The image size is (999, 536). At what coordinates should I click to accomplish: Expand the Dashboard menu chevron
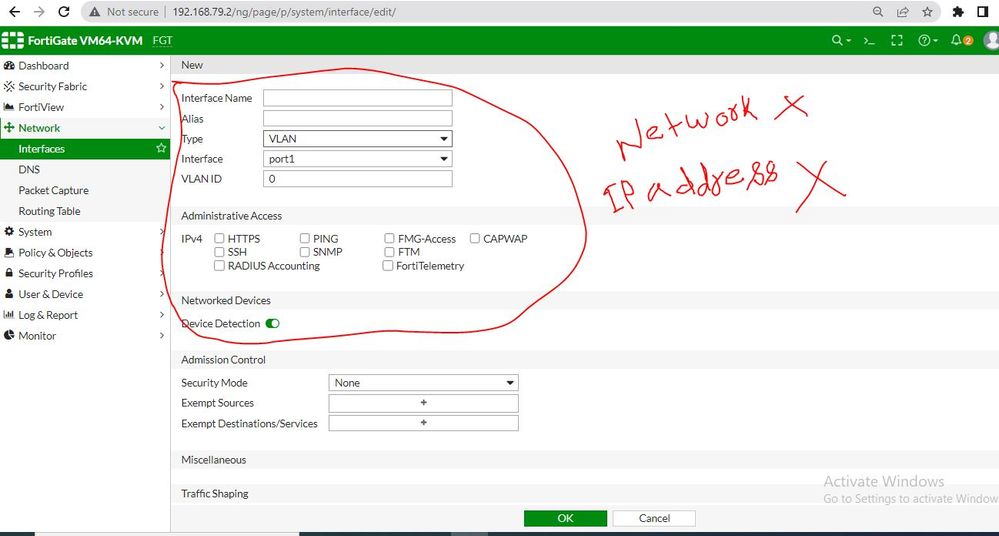(161, 66)
